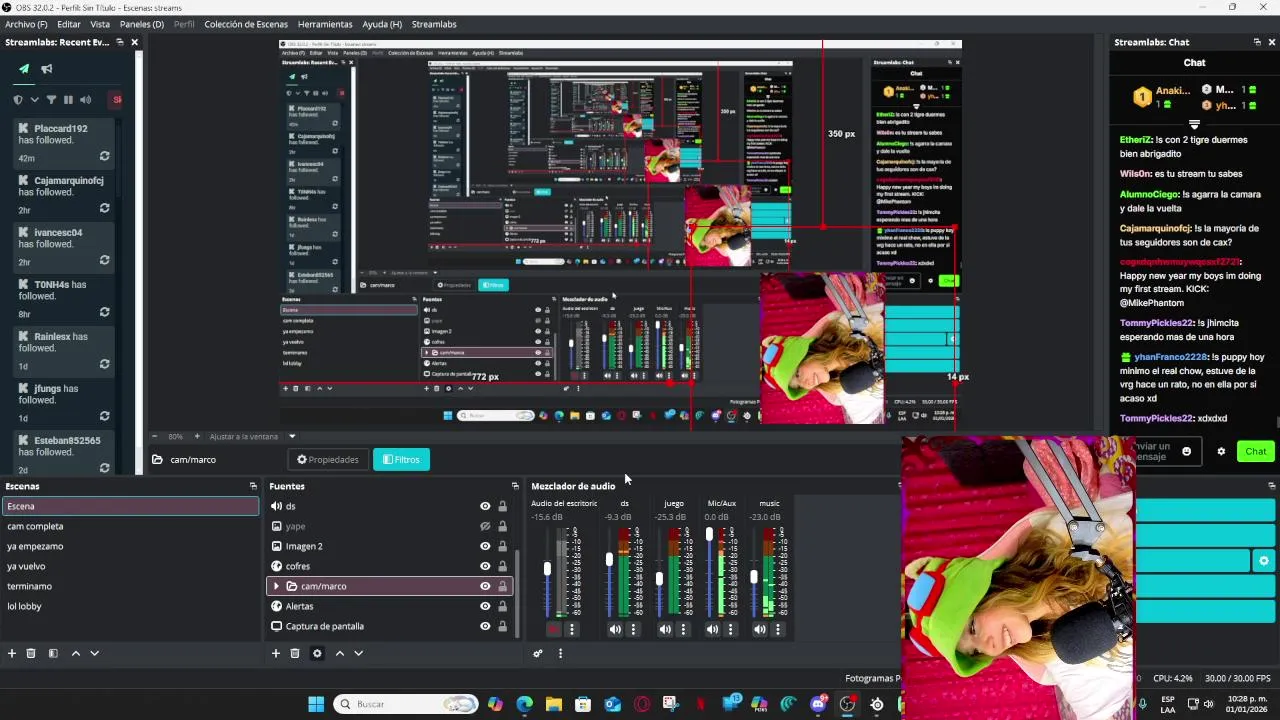1280x720 pixels.
Task: Hide the cam/marco group
Action: point(485,586)
